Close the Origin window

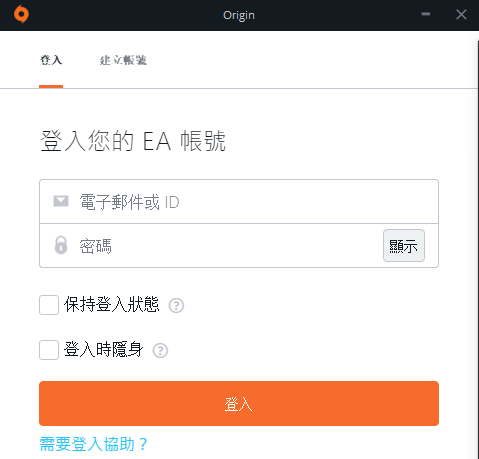pyautogui.click(x=461, y=14)
